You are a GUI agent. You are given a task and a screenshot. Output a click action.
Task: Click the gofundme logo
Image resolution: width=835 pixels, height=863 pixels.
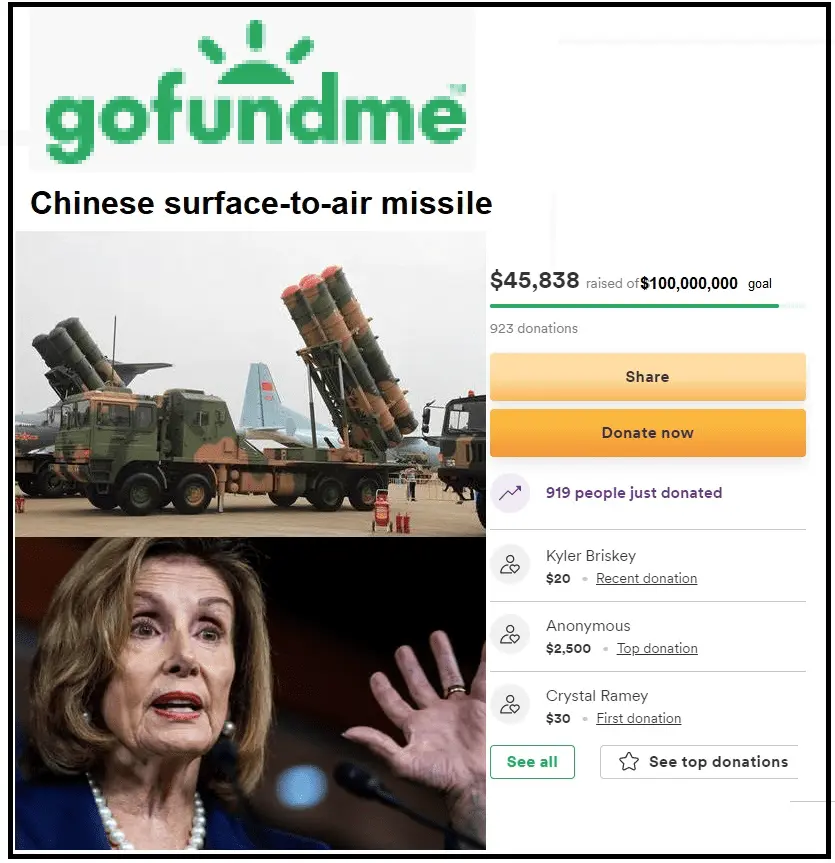point(256,92)
